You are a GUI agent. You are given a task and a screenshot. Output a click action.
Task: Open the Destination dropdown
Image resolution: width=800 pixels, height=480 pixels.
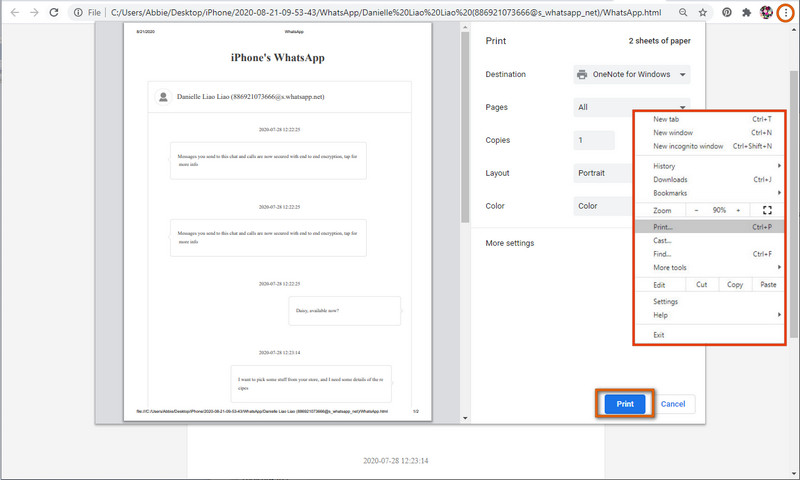632,74
